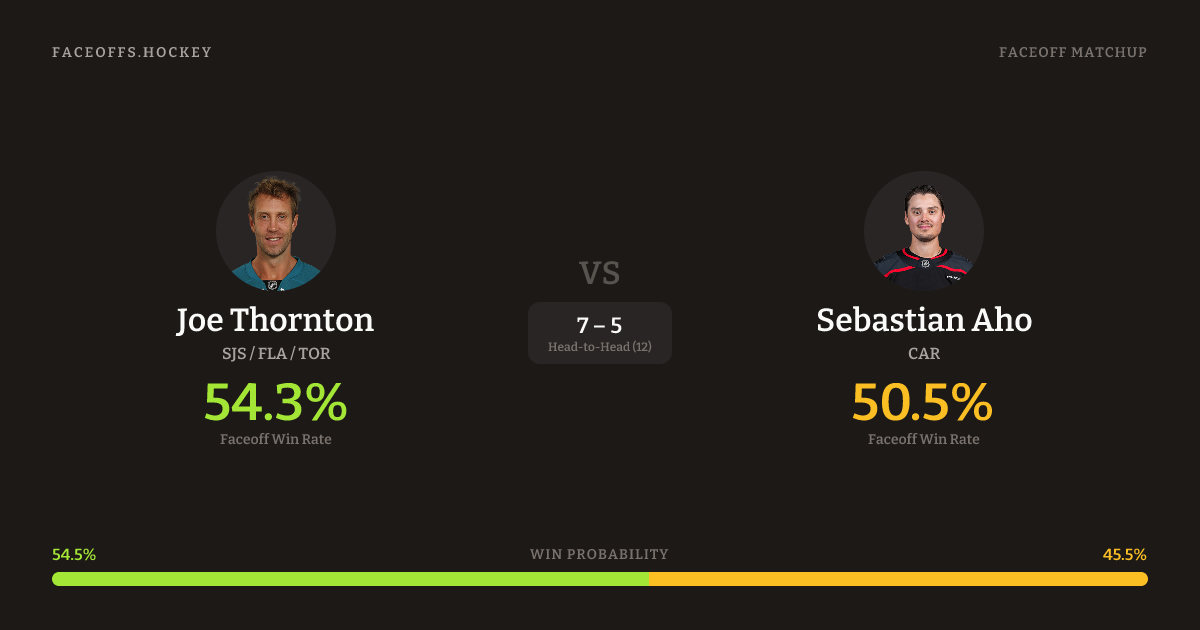Click the SJS / FLA / TOR team text
The height and width of the screenshot is (630, 1200).
coord(275,354)
